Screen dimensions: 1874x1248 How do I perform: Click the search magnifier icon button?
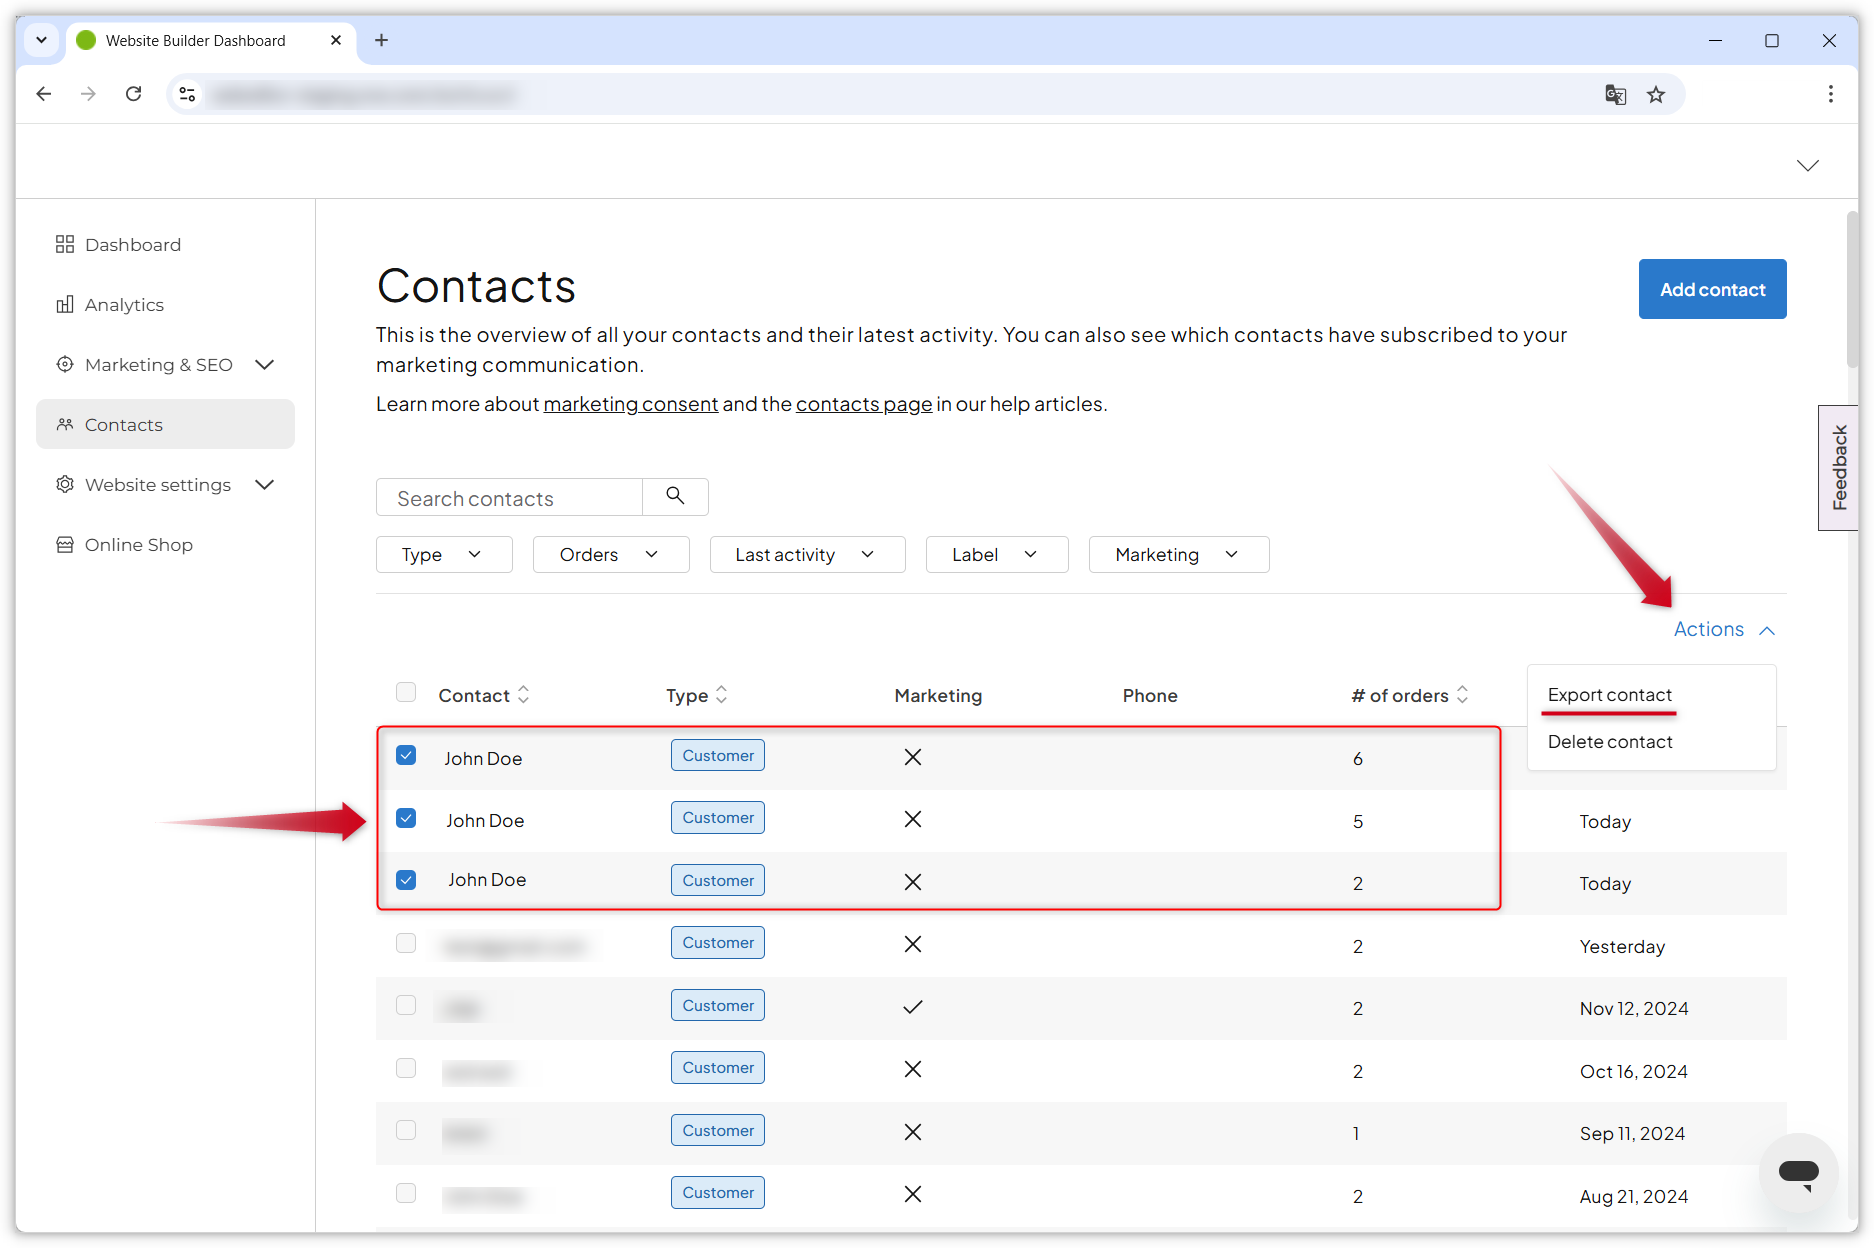point(675,496)
